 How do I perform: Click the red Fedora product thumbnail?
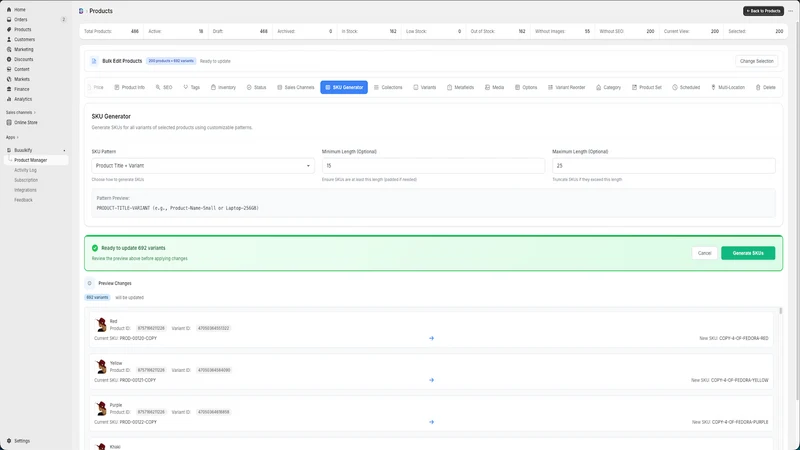101,324
